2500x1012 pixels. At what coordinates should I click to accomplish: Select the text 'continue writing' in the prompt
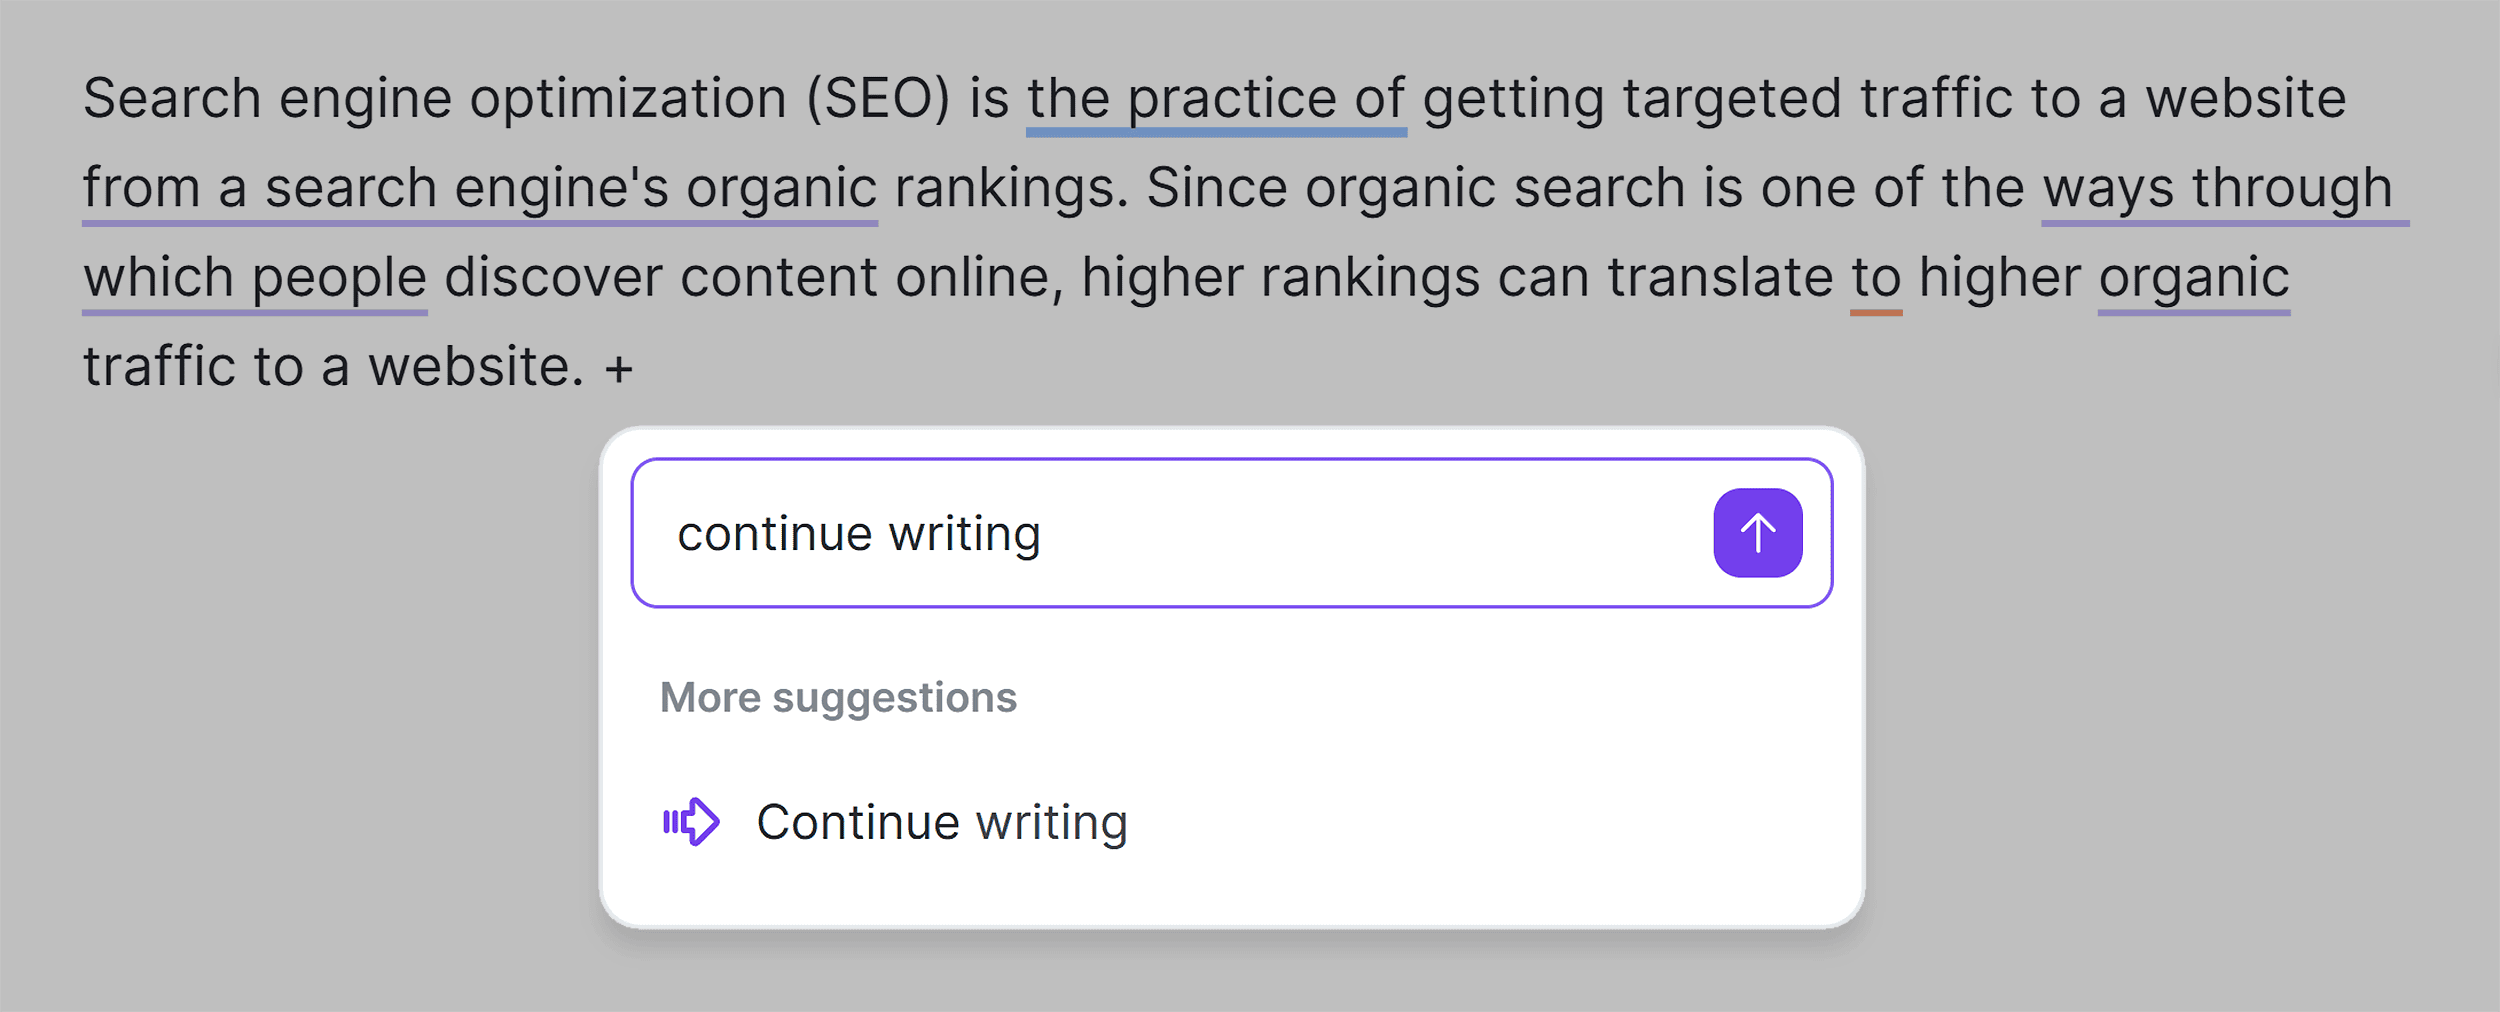(x=861, y=531)
